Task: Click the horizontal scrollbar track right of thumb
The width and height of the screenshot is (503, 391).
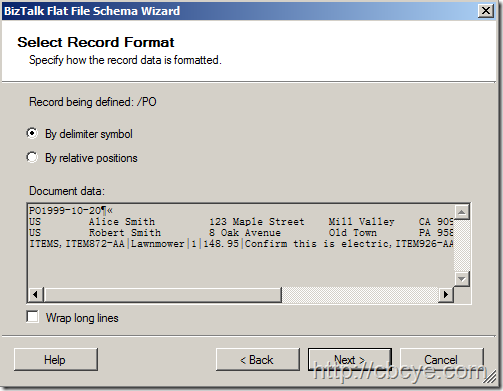Action: (x=360, y=295)
